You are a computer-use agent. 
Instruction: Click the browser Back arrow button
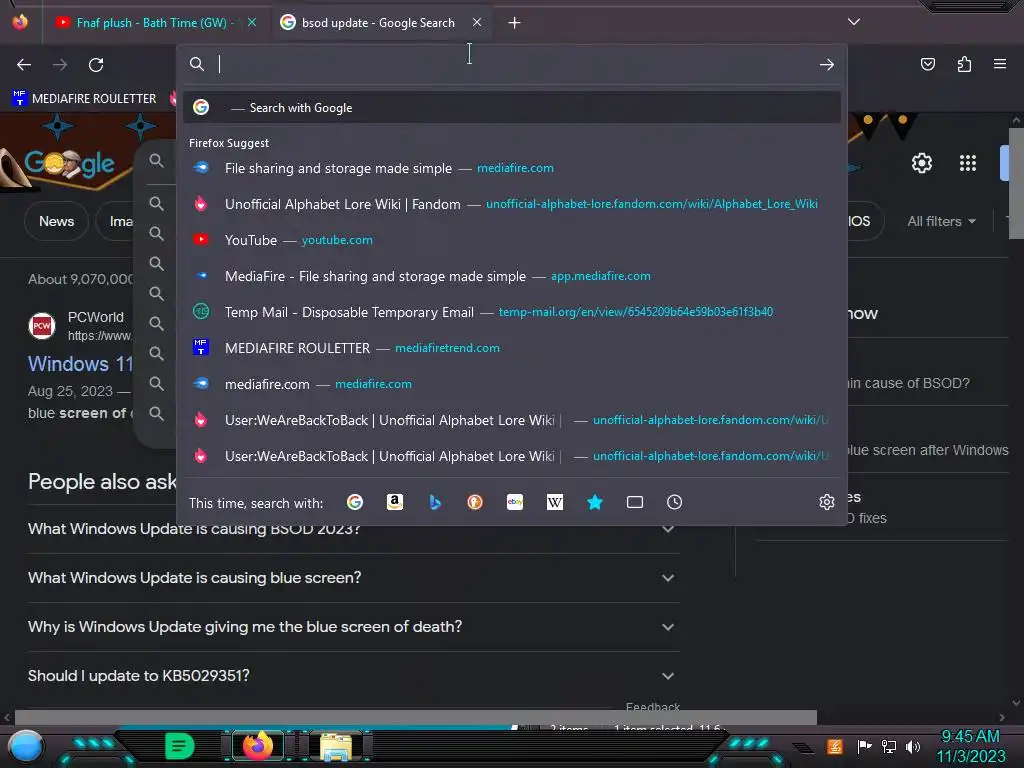pyautogui.click(x=24, y=65)
